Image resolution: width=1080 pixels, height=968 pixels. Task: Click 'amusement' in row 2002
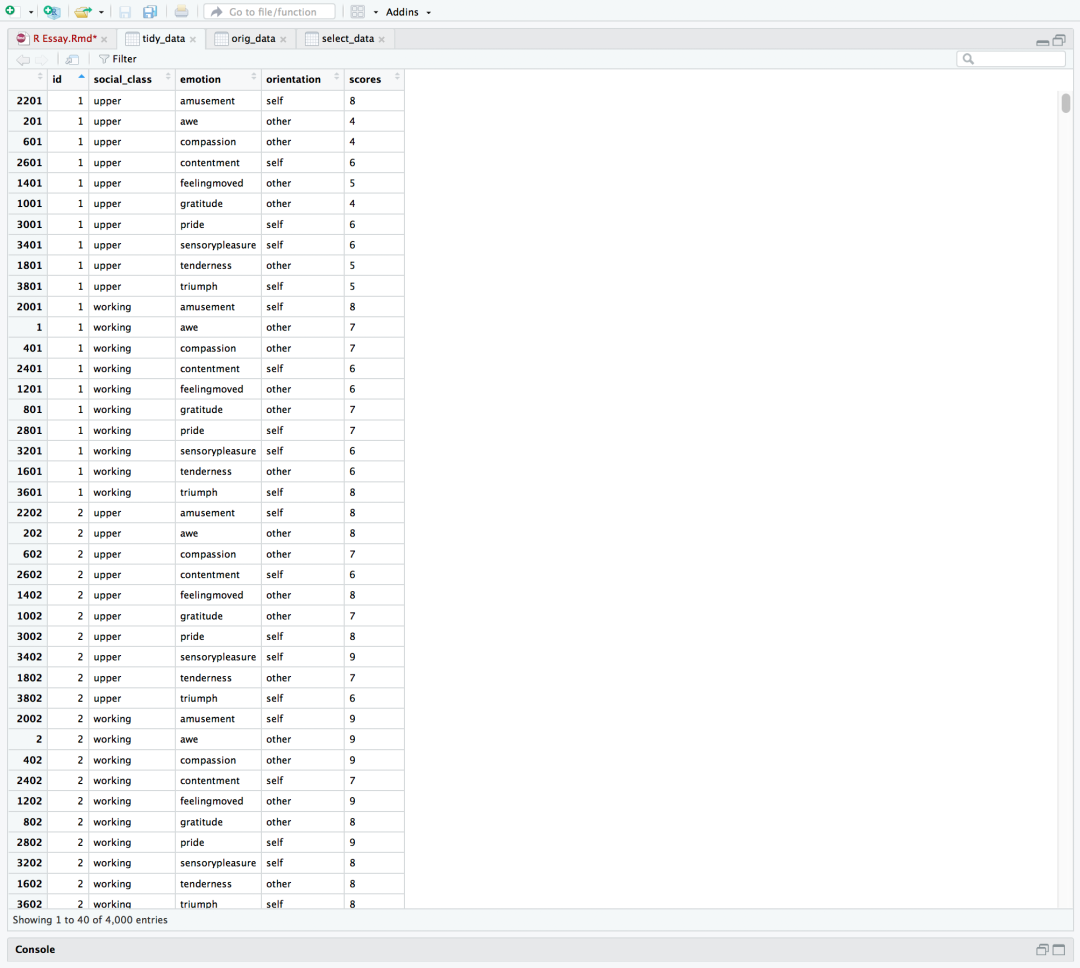(x=207, y=719)
